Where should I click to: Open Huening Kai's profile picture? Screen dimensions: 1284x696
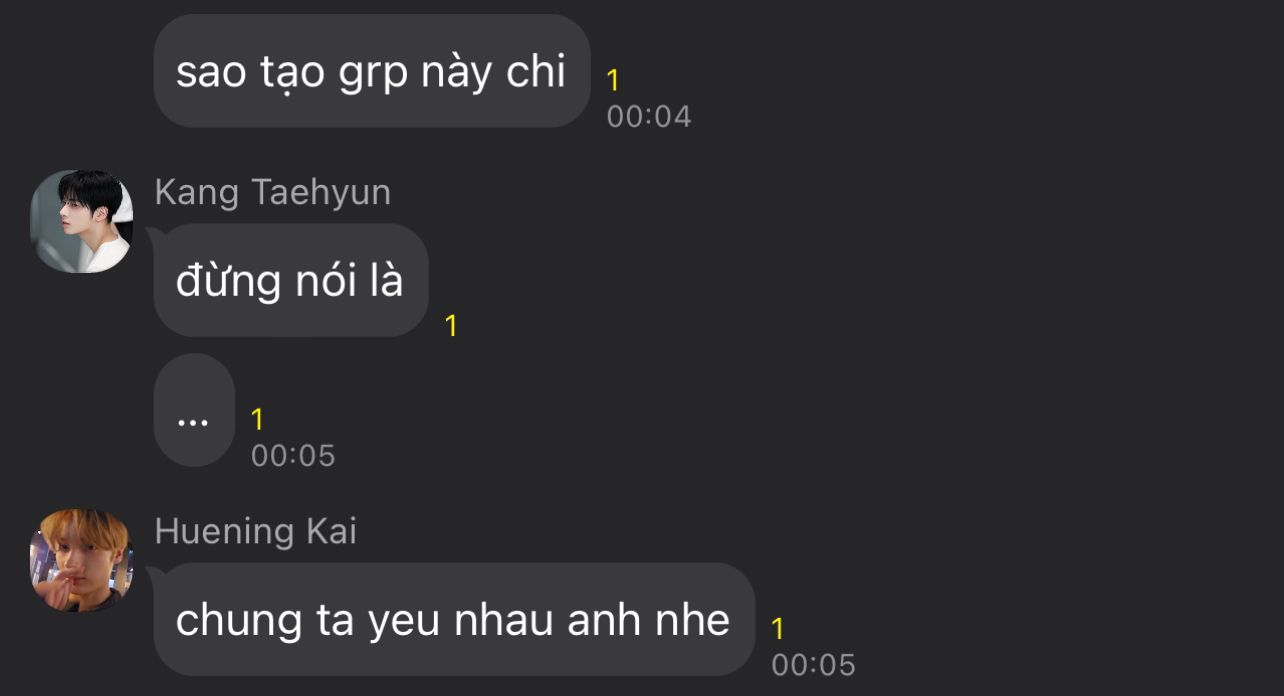point(82,560)
